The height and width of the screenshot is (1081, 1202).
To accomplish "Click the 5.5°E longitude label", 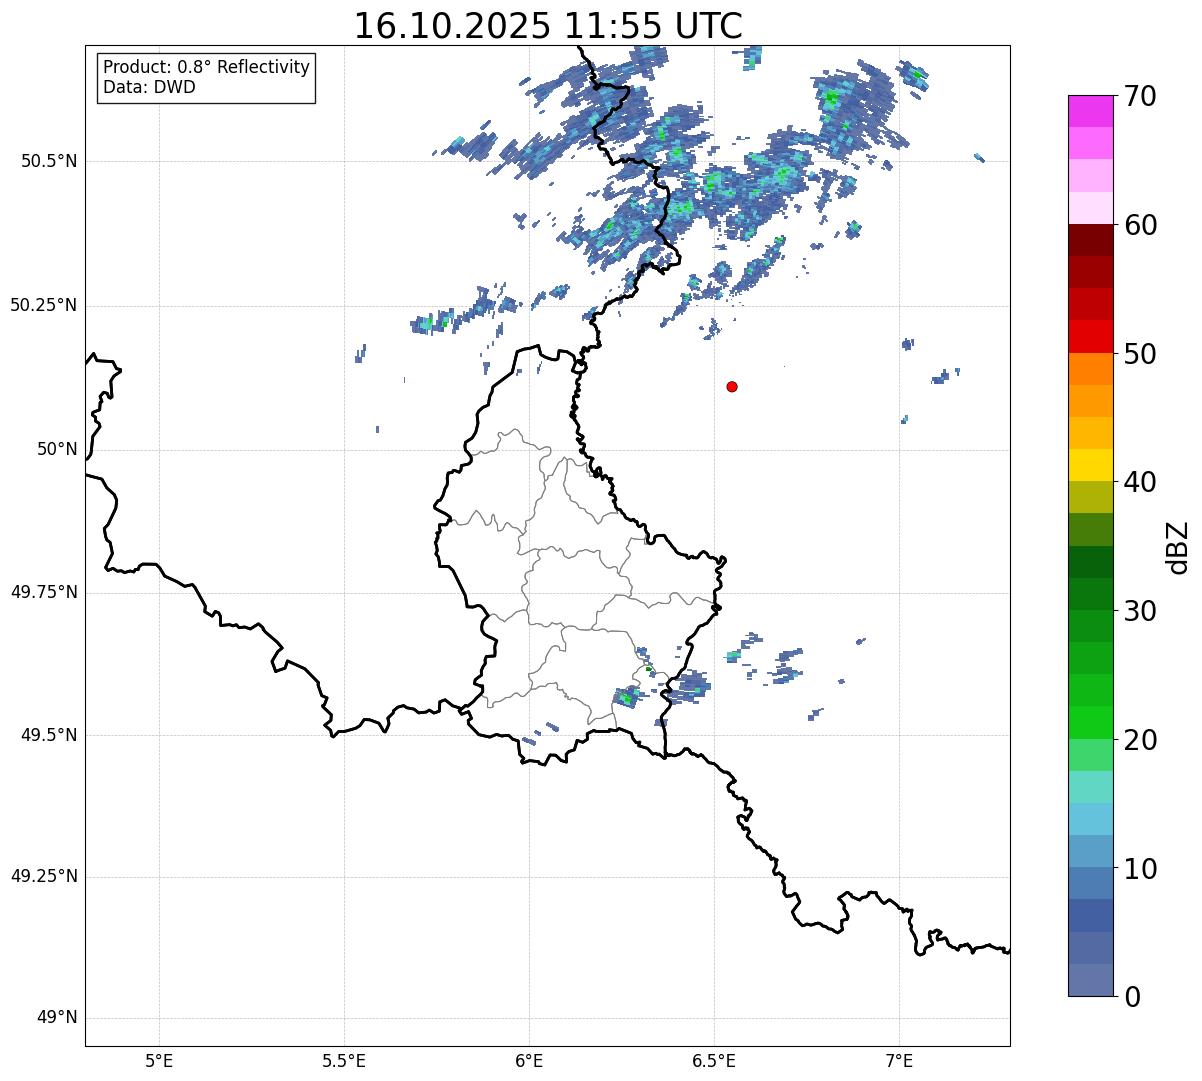I will pyautogui.click(x=344, y=1060).
